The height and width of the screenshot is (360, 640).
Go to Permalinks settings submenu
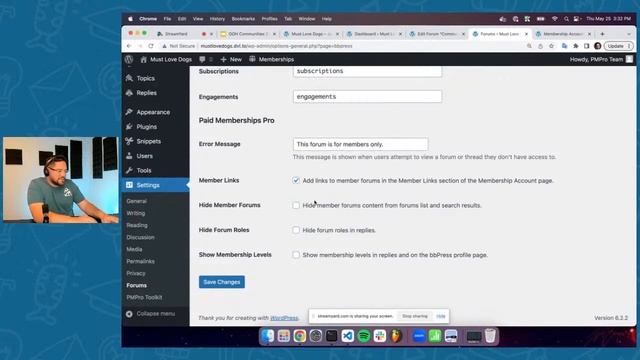coord(140,261)
